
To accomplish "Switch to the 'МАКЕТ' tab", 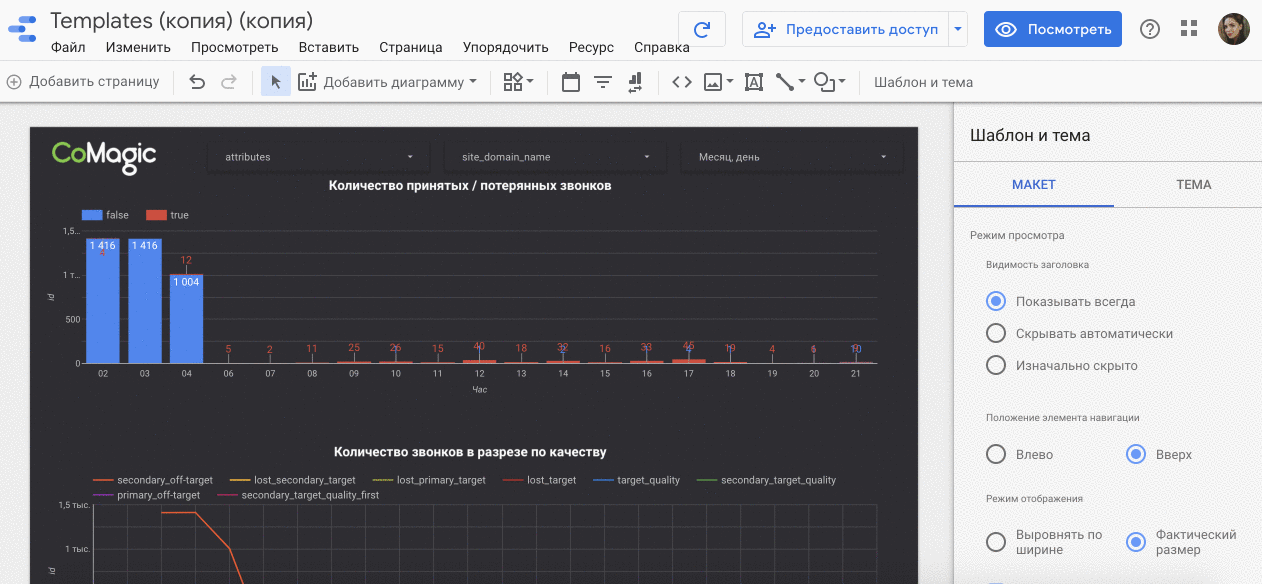I will 1034,185.
